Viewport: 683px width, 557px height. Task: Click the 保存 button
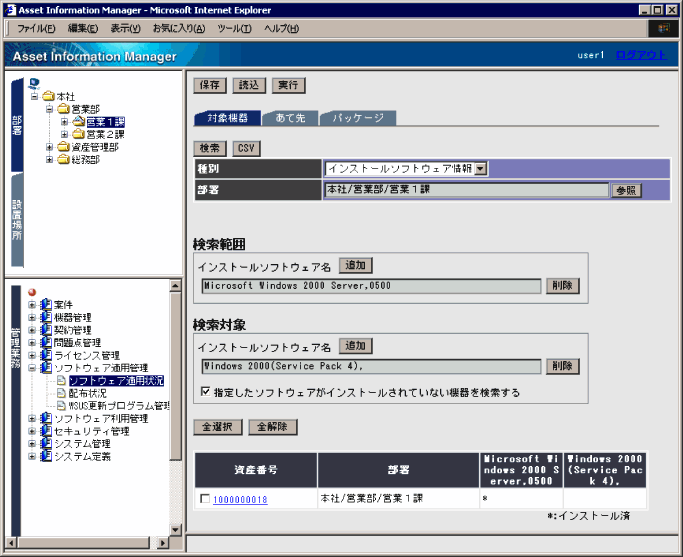coord(210,85)
